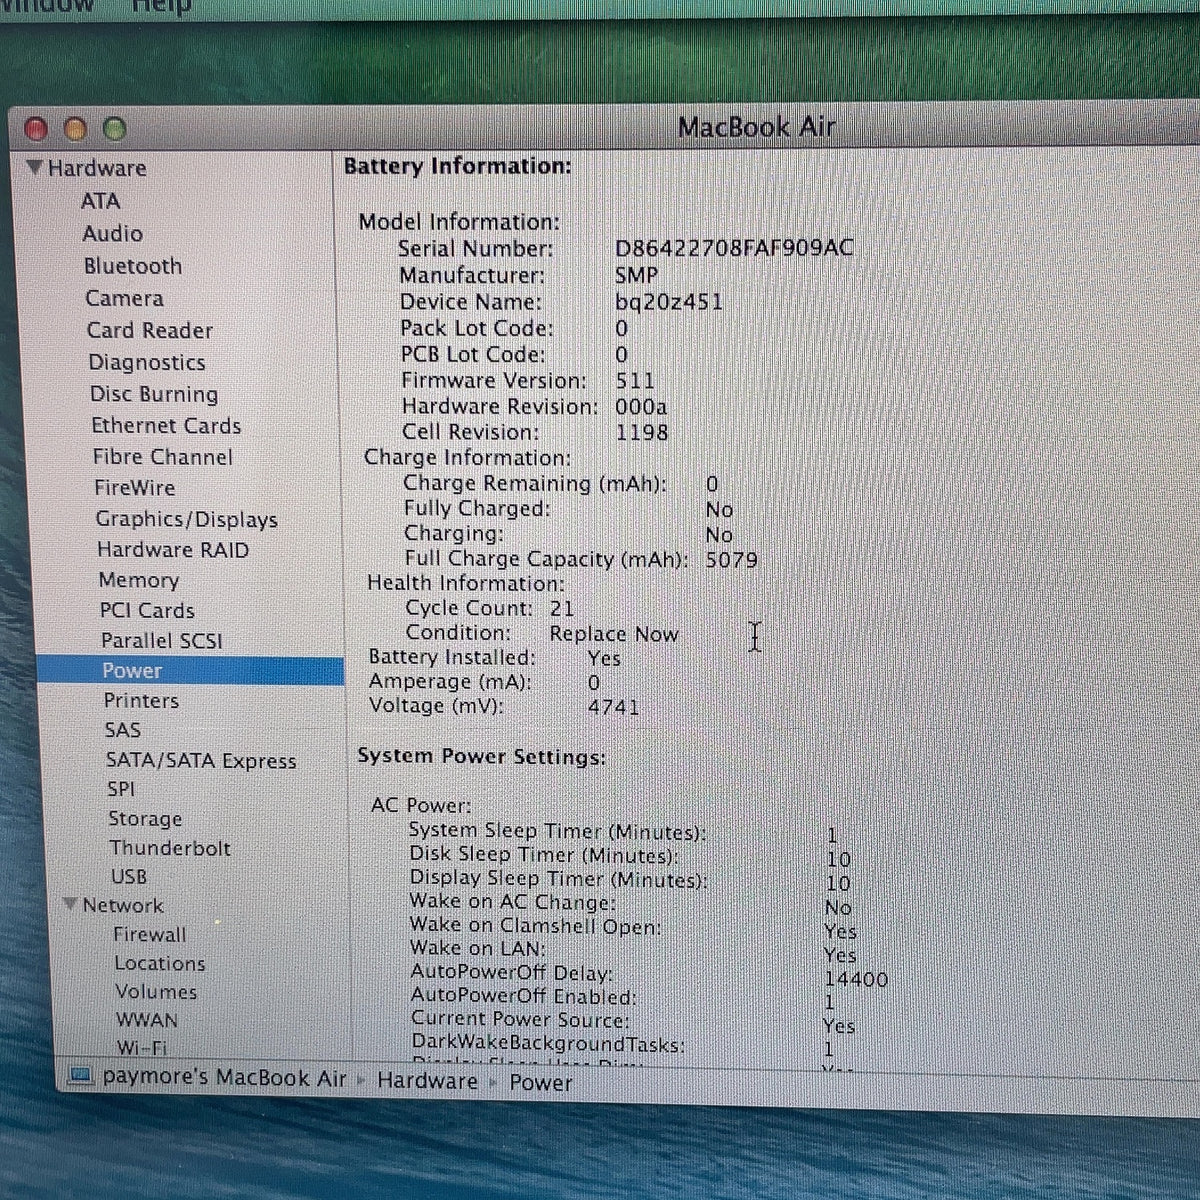Click the green zoom window button
The width and height of the screenshot is (1200, 1200).
point(114,129)
